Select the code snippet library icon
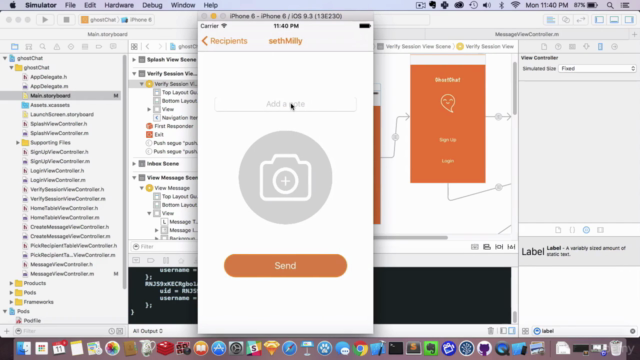Viewport: 640px width, 360px height. pos(572,230)
